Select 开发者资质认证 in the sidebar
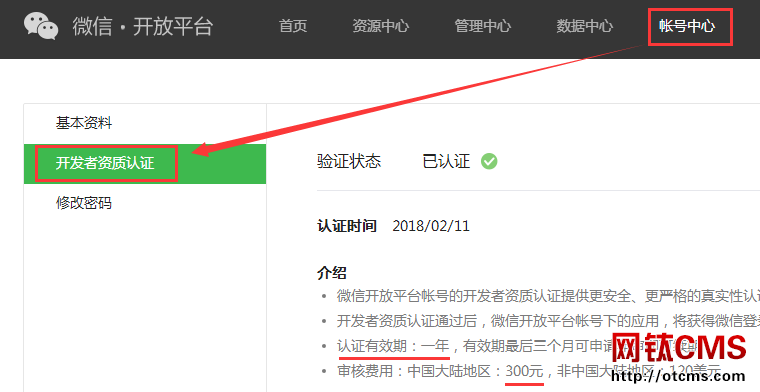 pyautogui.click(x=145, y=163)
